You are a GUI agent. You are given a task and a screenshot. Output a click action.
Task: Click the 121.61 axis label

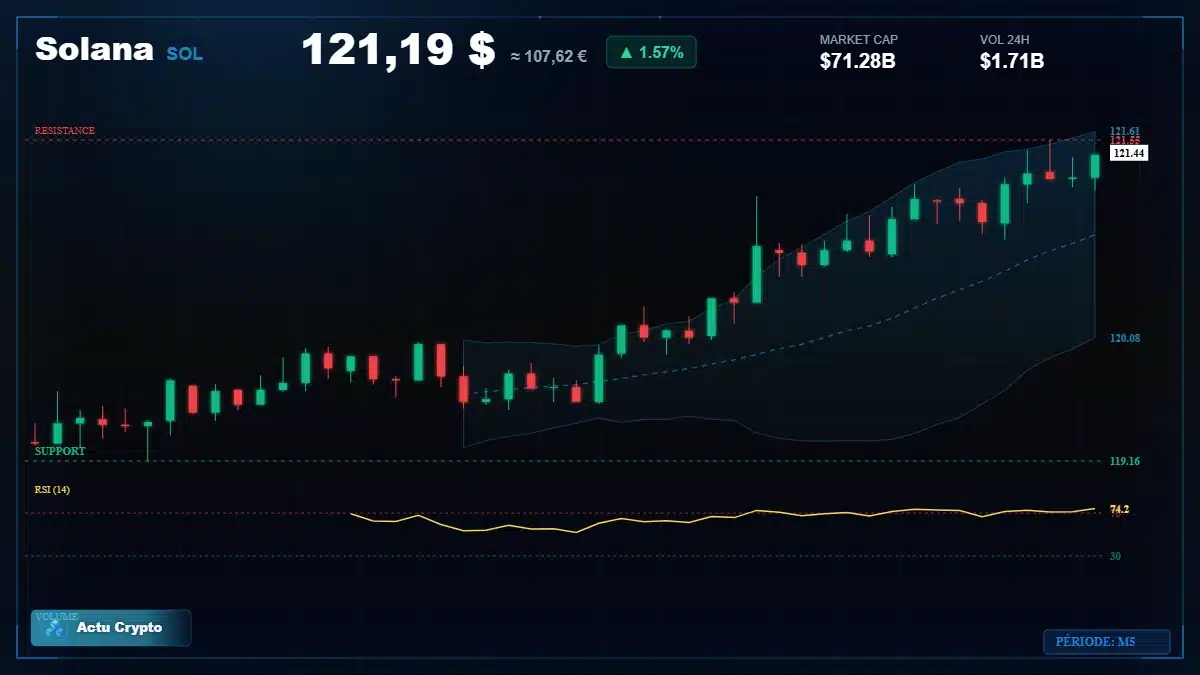[x=1125, y=132]
